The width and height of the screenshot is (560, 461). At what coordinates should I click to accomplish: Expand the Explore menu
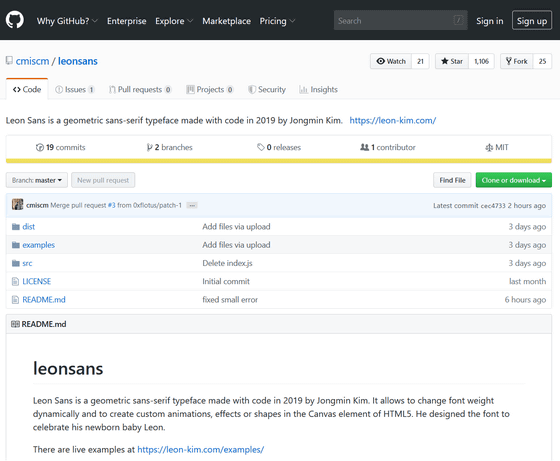coord(174,21)
